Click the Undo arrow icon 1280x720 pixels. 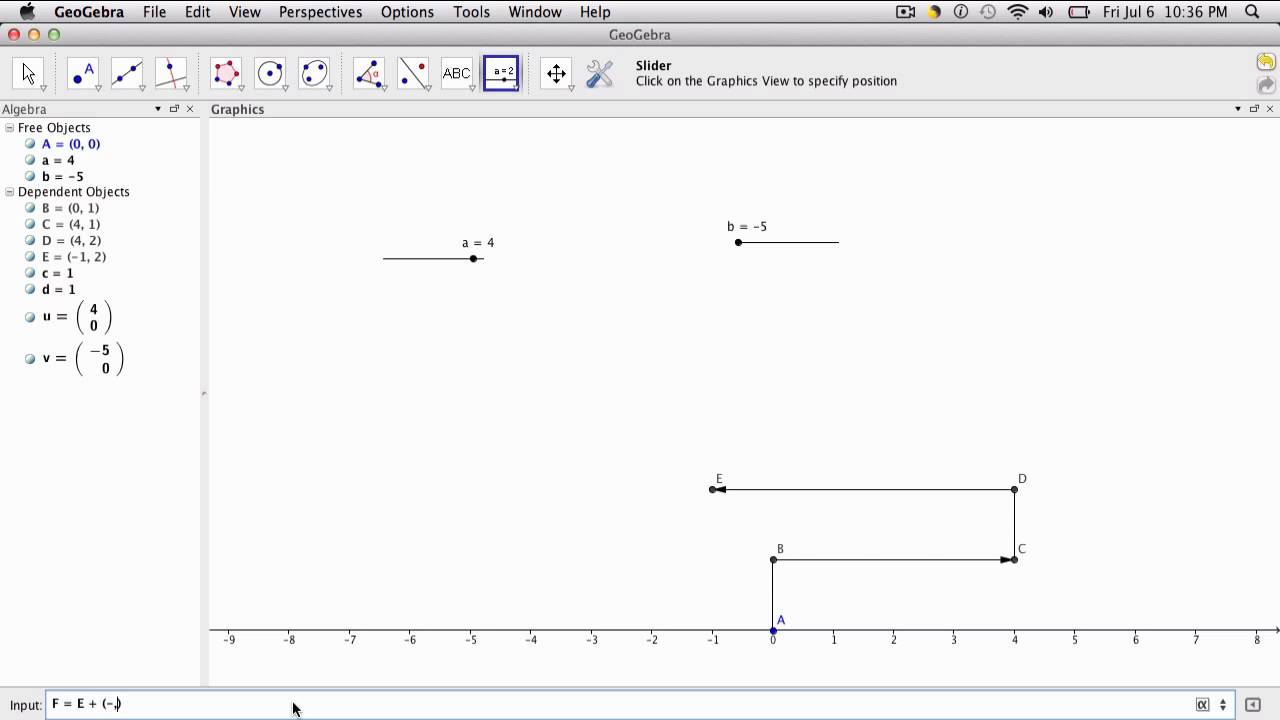point(1266,62)
